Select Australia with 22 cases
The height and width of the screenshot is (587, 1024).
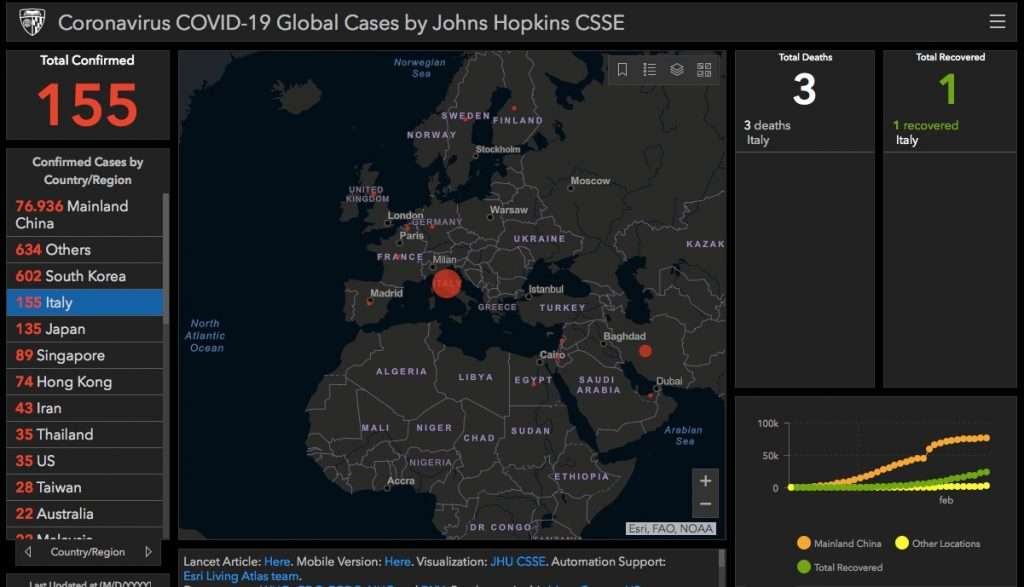85,514
